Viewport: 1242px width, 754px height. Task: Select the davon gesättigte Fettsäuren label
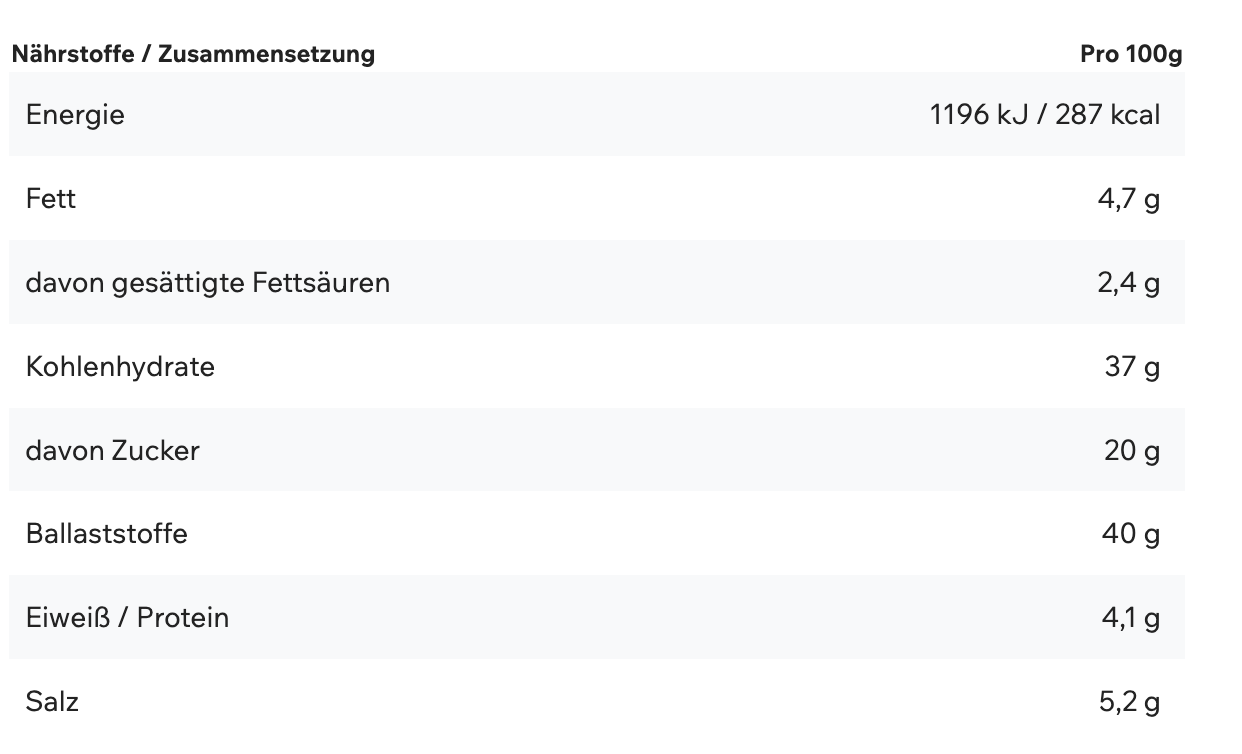(208, 283)
